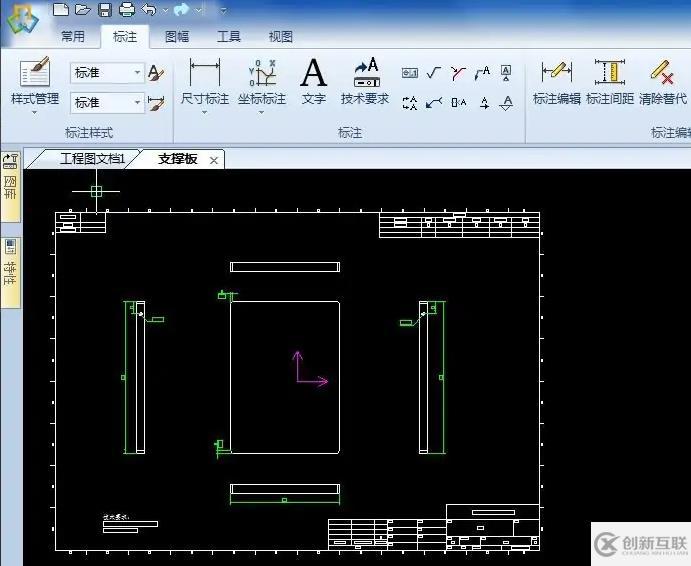Select the A-with-arrow direction symbol icon
691x566 pixels.
(484, 103)
